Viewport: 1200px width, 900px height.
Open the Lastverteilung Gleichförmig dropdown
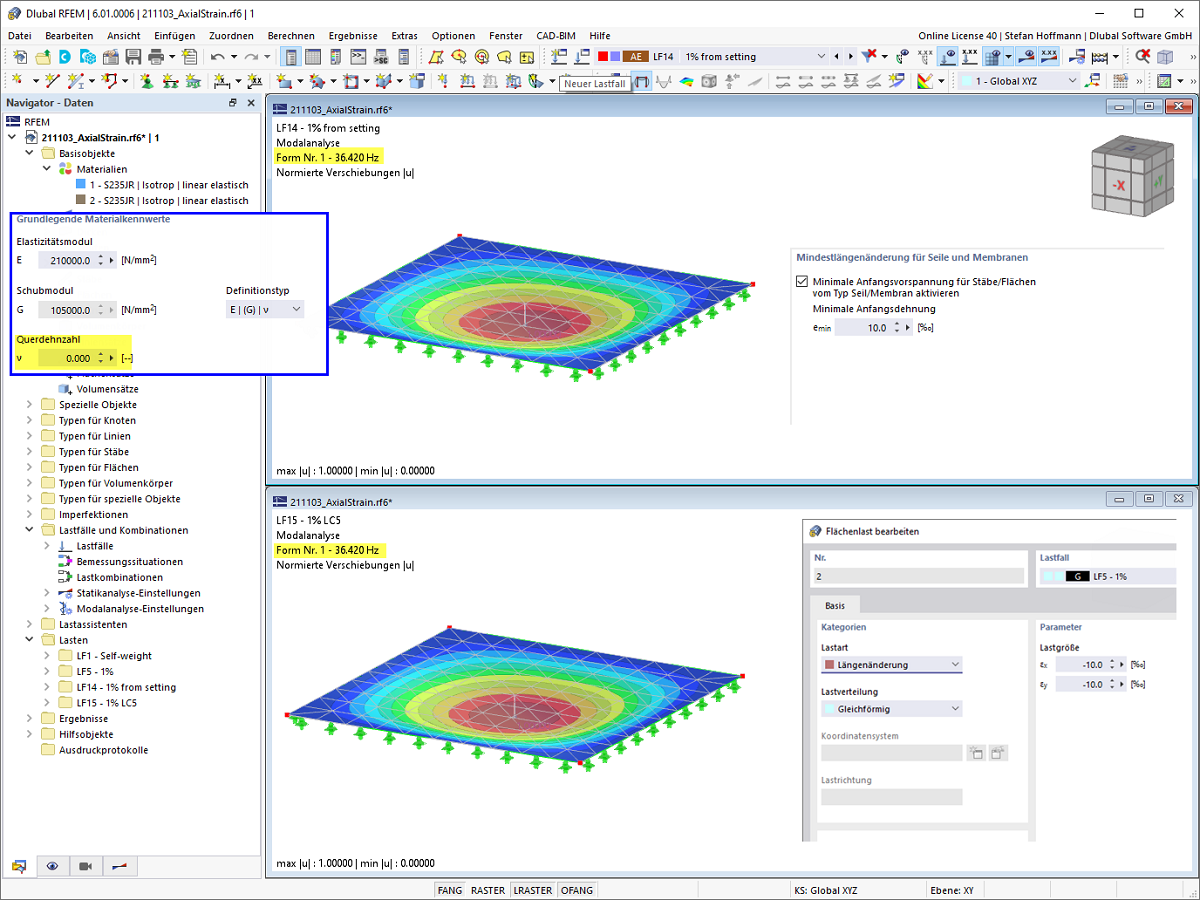891,709
